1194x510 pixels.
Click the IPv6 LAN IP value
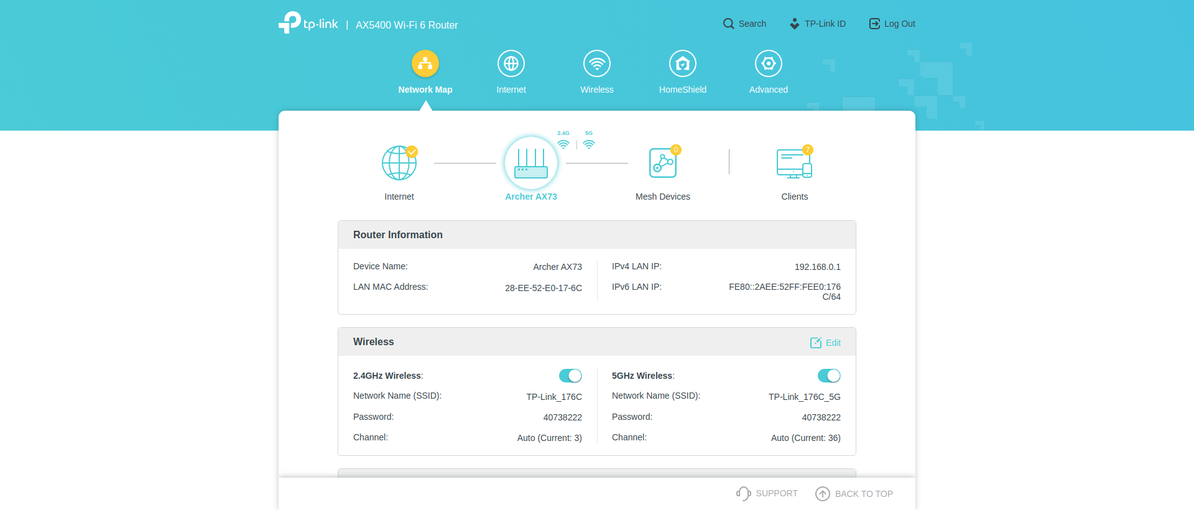(x=785, y=292)
